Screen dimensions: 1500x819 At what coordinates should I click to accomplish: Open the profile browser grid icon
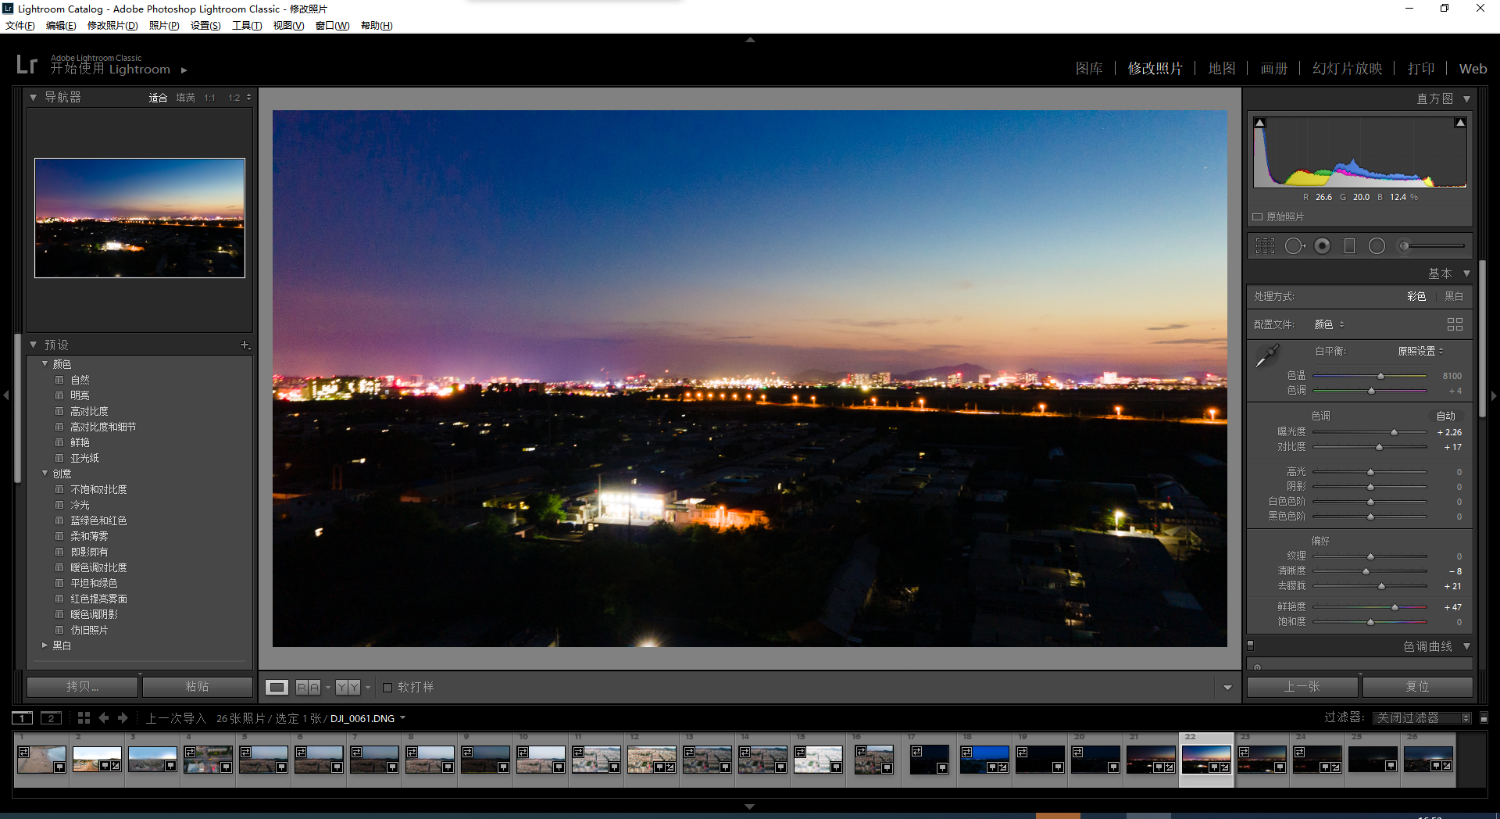click(1455, 324)
